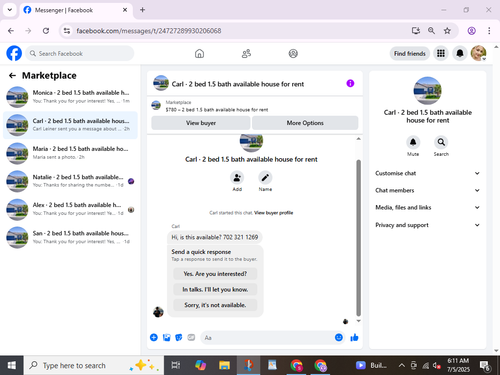Search in conversation using magnifier icon
Image resolution: width=500 pixels, height=375 pixels.
point(441,142)
